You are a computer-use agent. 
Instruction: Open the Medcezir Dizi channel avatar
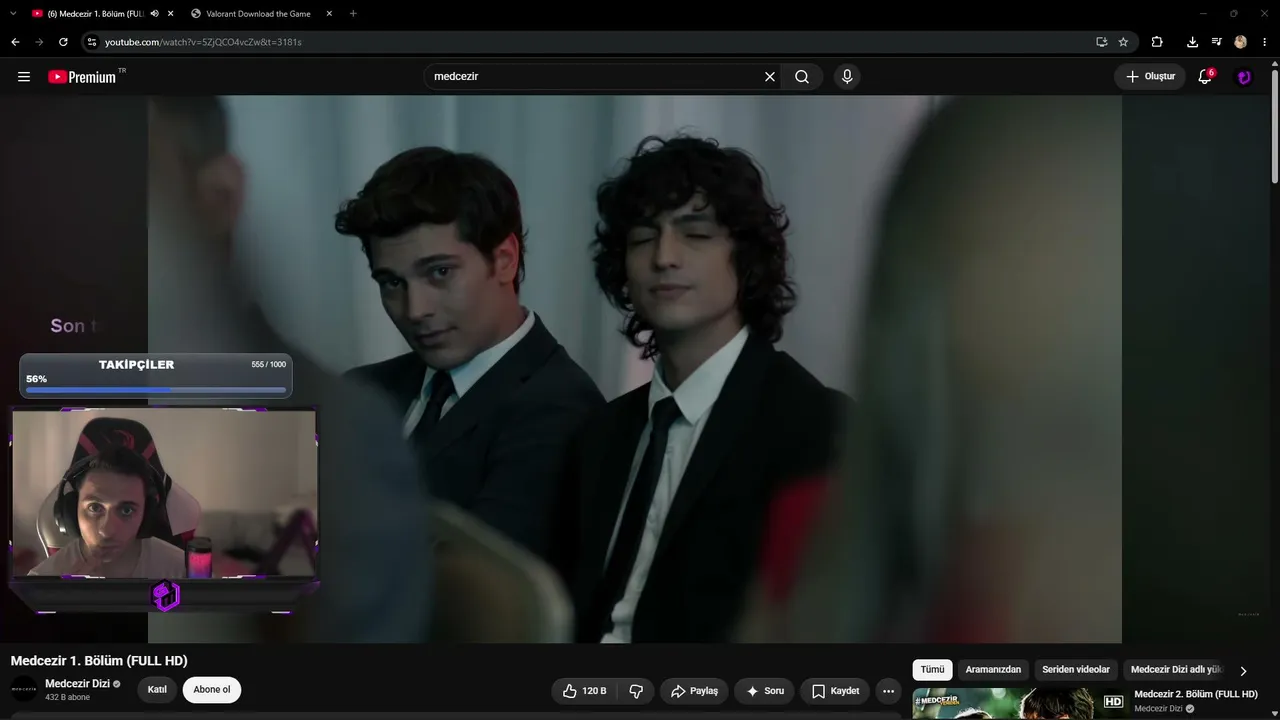(24, 689)
